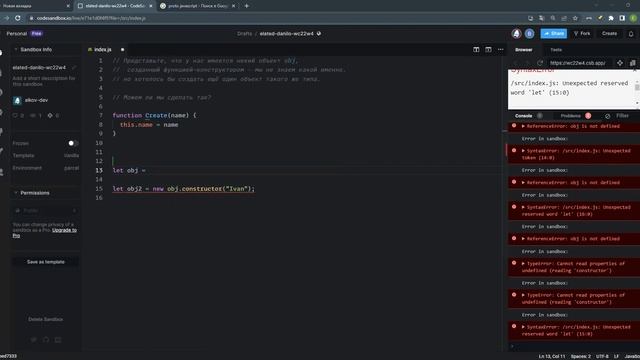The width and height of the screenshot is (640, 360).
Task: Toggle the Frozen switch
Action: [x=73, y=143]
